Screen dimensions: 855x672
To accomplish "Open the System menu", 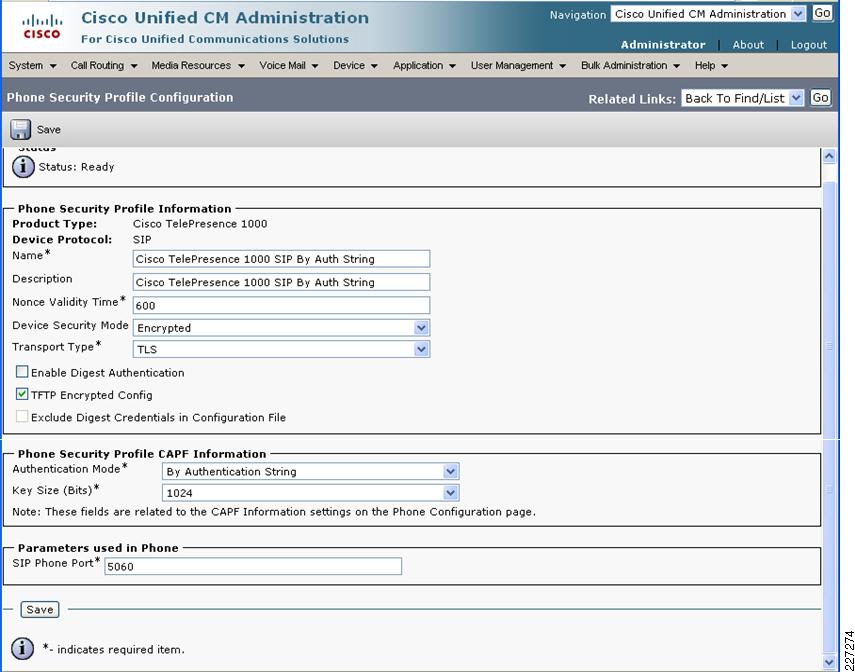I will [x=32, y=65].
